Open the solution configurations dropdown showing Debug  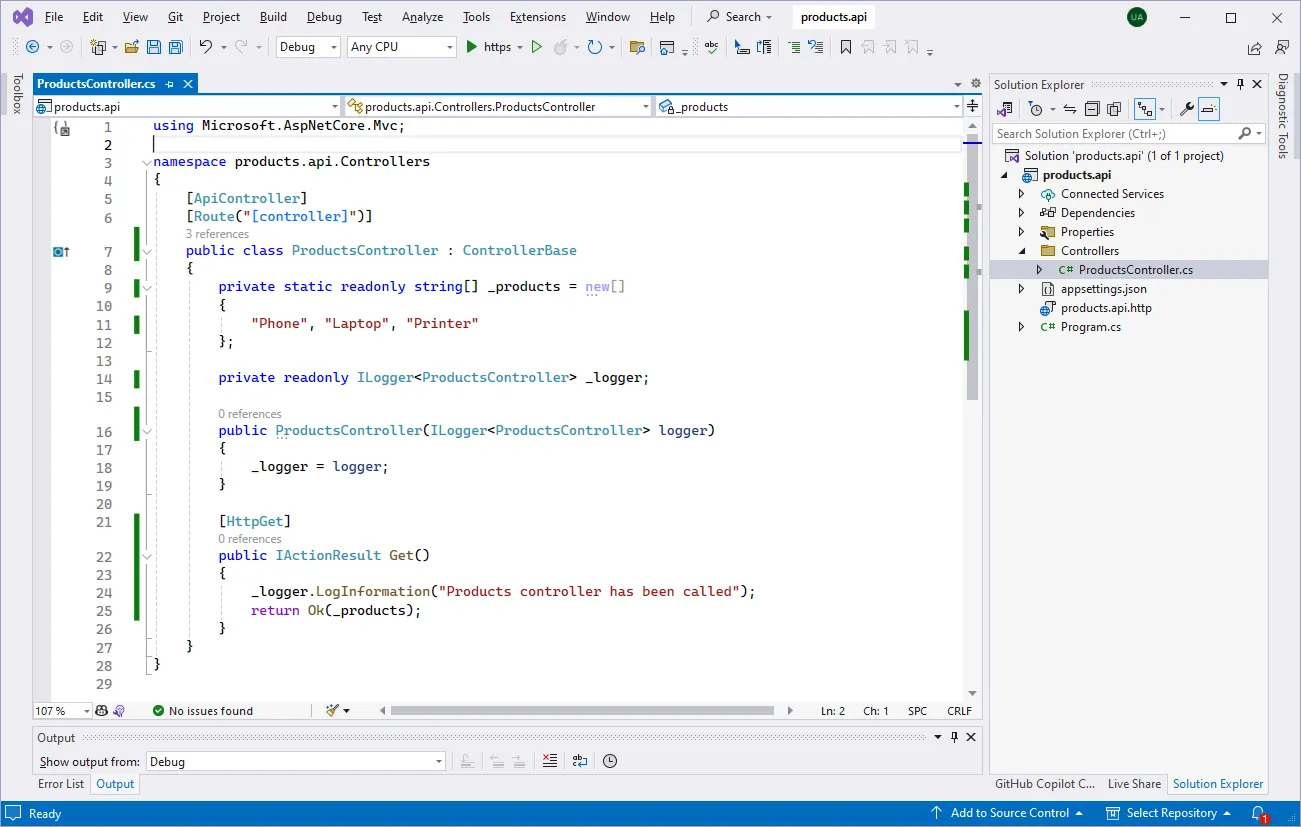307,46
